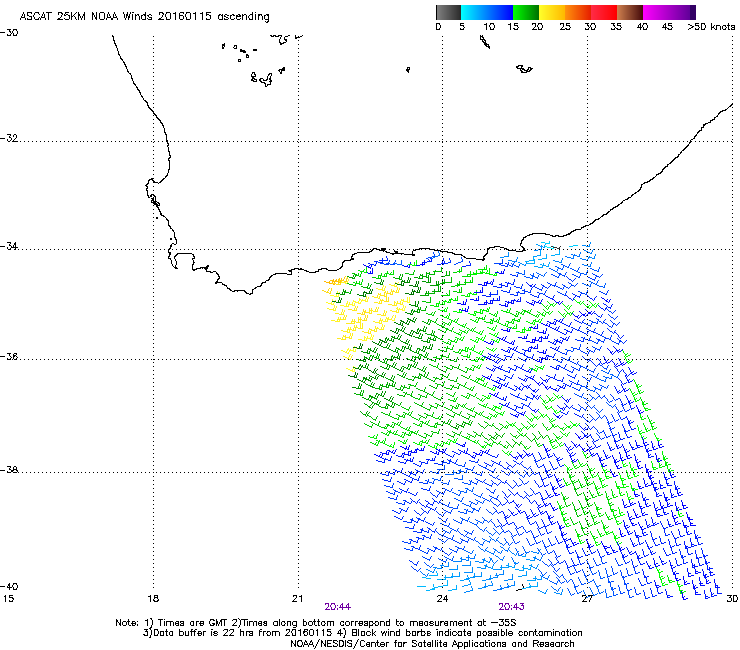Click the '18' longitude axis label
Image resolution: width=740 pixels, height=650 pixels.
pyautogui.click(x=153, y=599)
